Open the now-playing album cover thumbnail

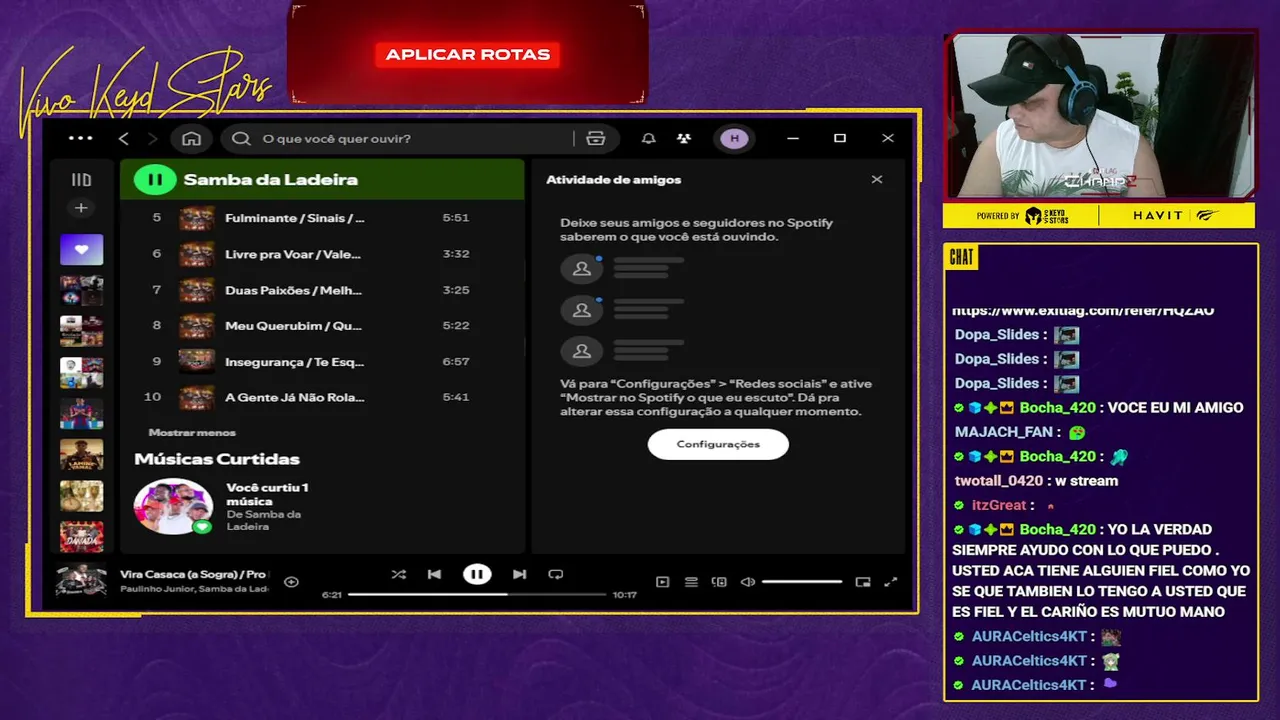click(81, 581)
